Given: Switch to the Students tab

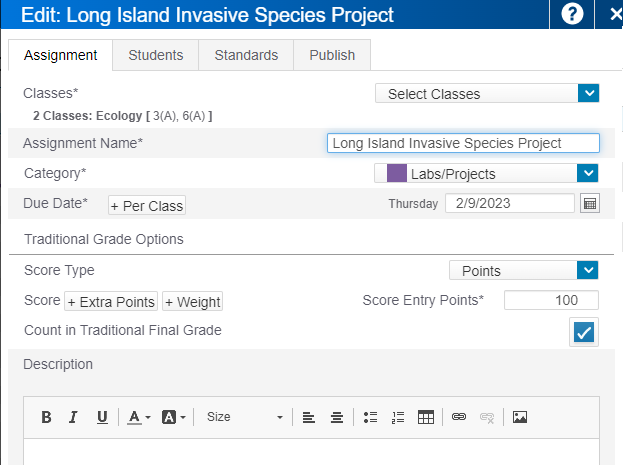Looking at the screenshot, I should 155,55.
